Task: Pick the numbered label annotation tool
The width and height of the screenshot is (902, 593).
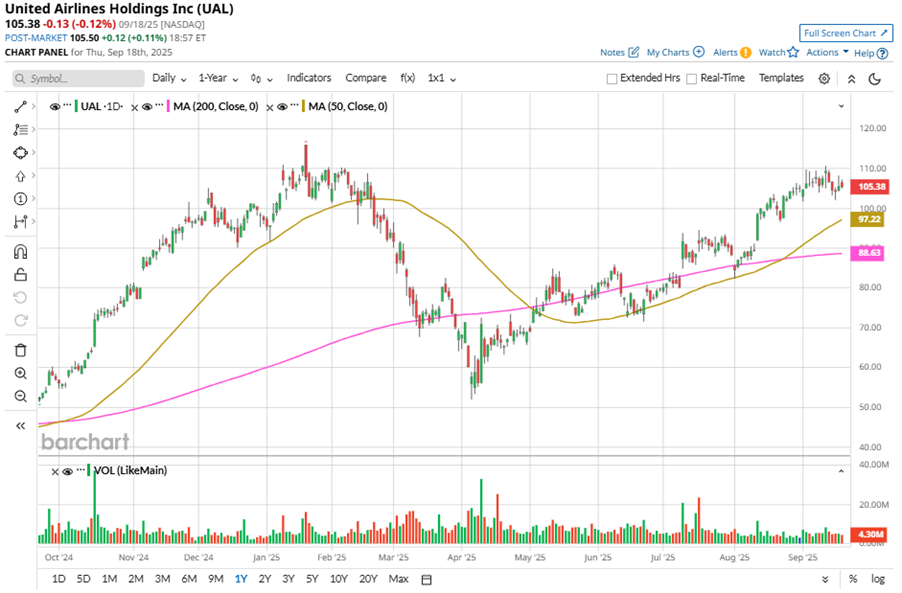Action: (x=20, y=198)
